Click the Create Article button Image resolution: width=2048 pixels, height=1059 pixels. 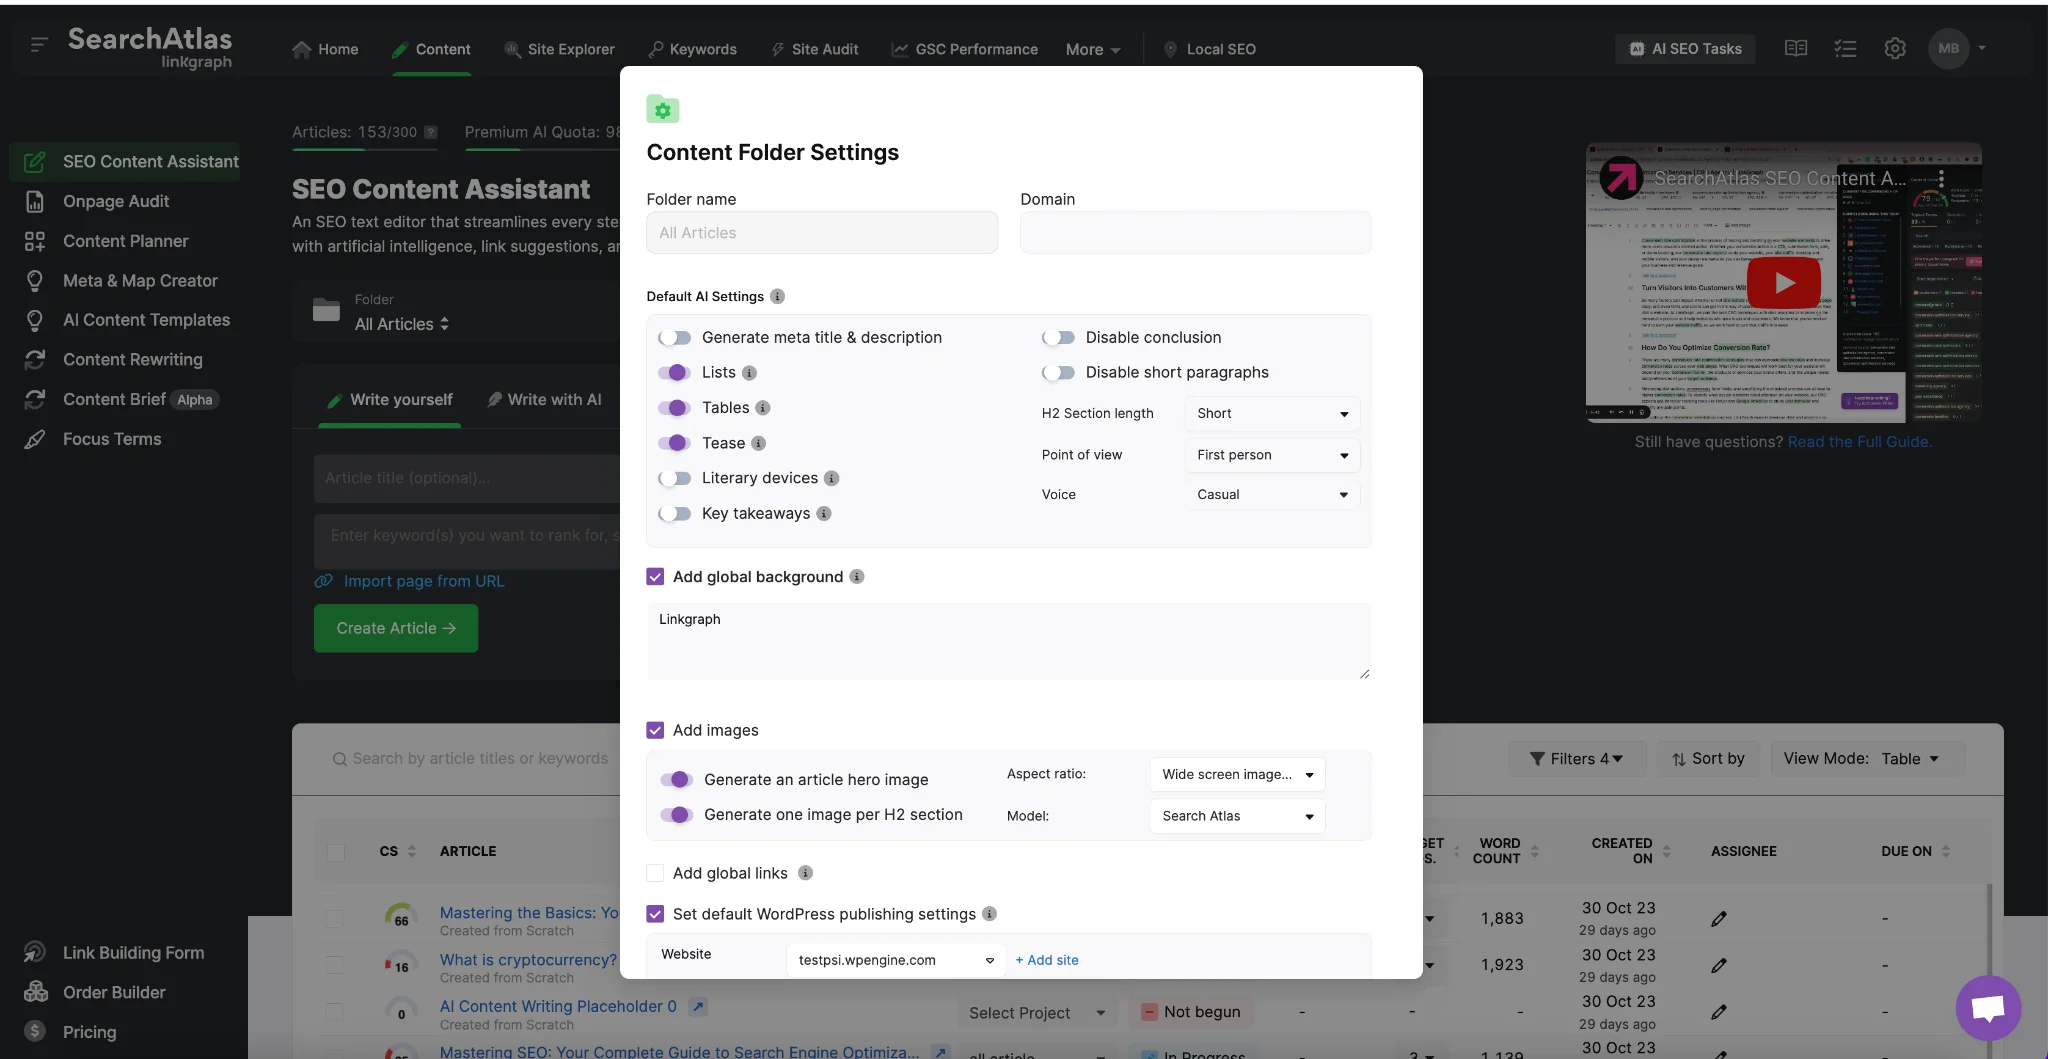pyautogui.click(x=396, y=628)
